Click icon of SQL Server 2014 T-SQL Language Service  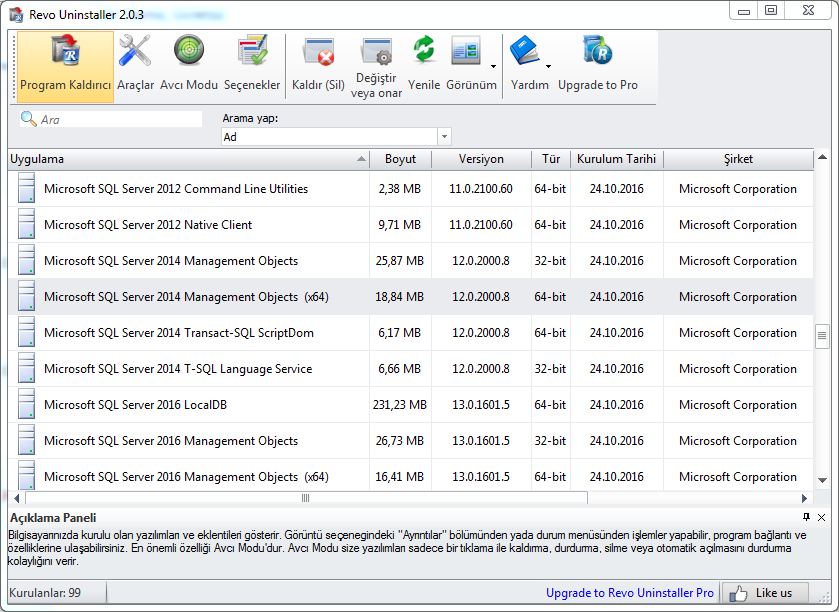(26, 368)
